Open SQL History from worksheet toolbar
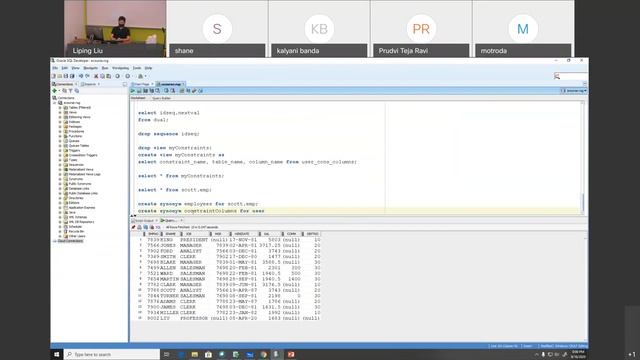 point(200,91)
